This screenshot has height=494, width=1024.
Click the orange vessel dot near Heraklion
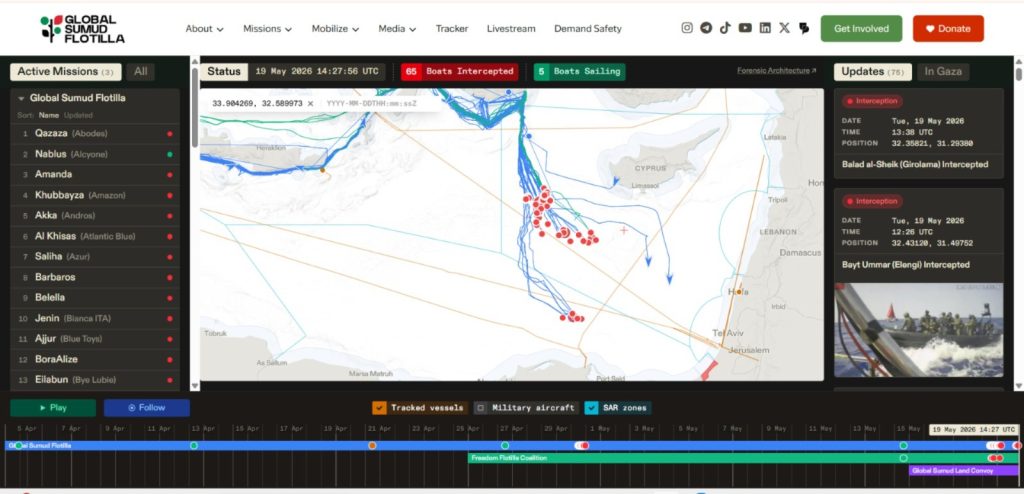(322, 170)
